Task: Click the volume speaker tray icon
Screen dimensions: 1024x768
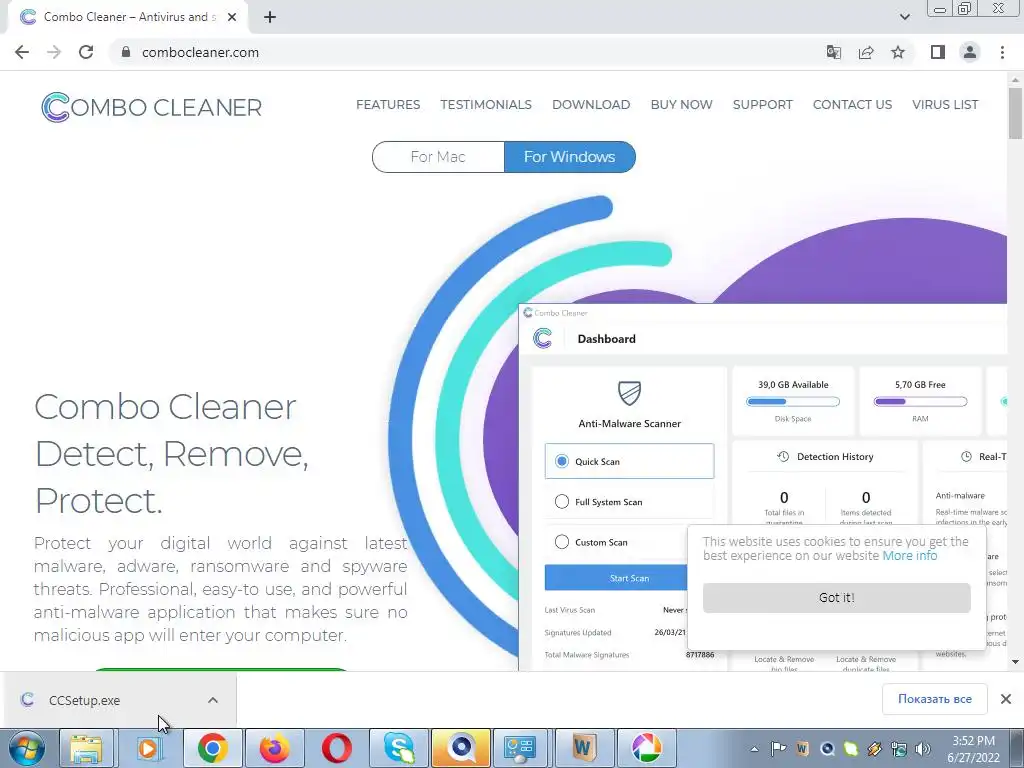Action: click(x=923, y=749)
